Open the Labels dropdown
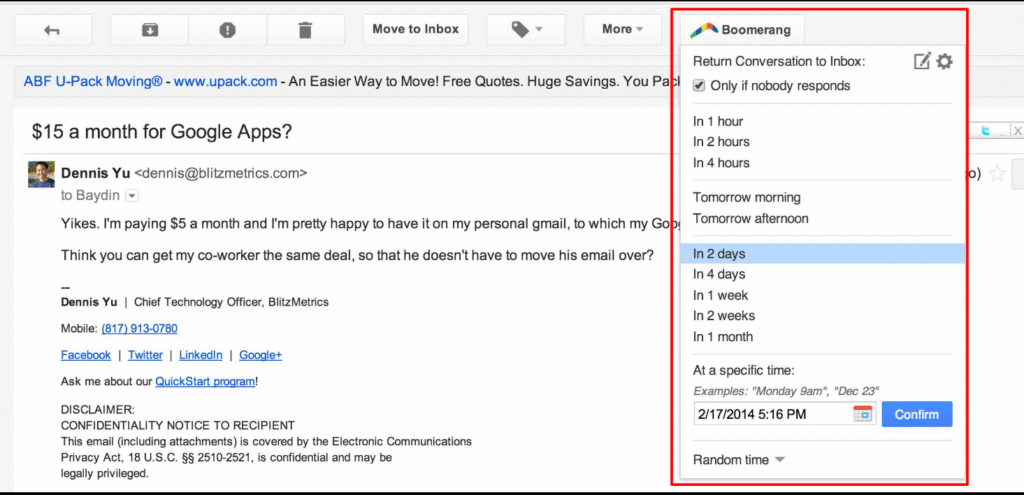This screenshot has width=1024, height=495. [526, 30]
